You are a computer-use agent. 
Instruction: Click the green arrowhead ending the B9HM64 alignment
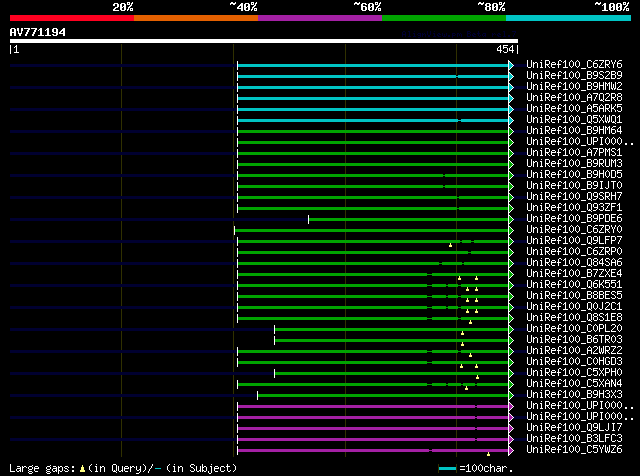pos(511,131)
